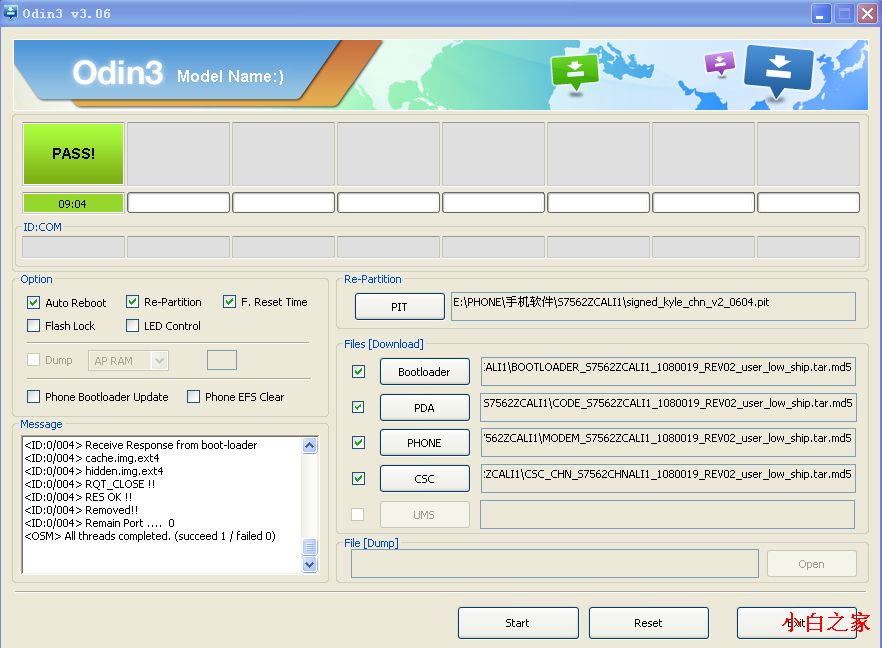The height and width of the screenshot is (648, 882).
Task: Click the Reset button
Action: pyautogui.click(x=648, y=623)
